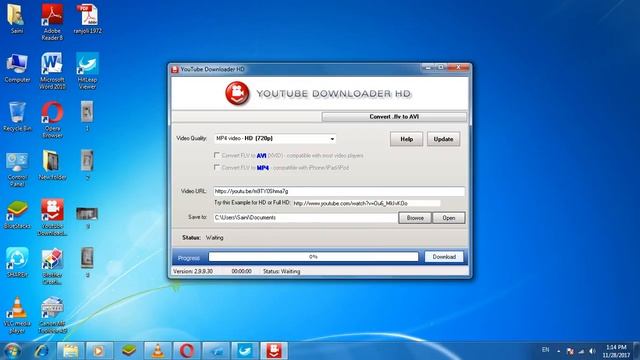Launch VLC media player desktop shortcut

[x=17, y=315]
